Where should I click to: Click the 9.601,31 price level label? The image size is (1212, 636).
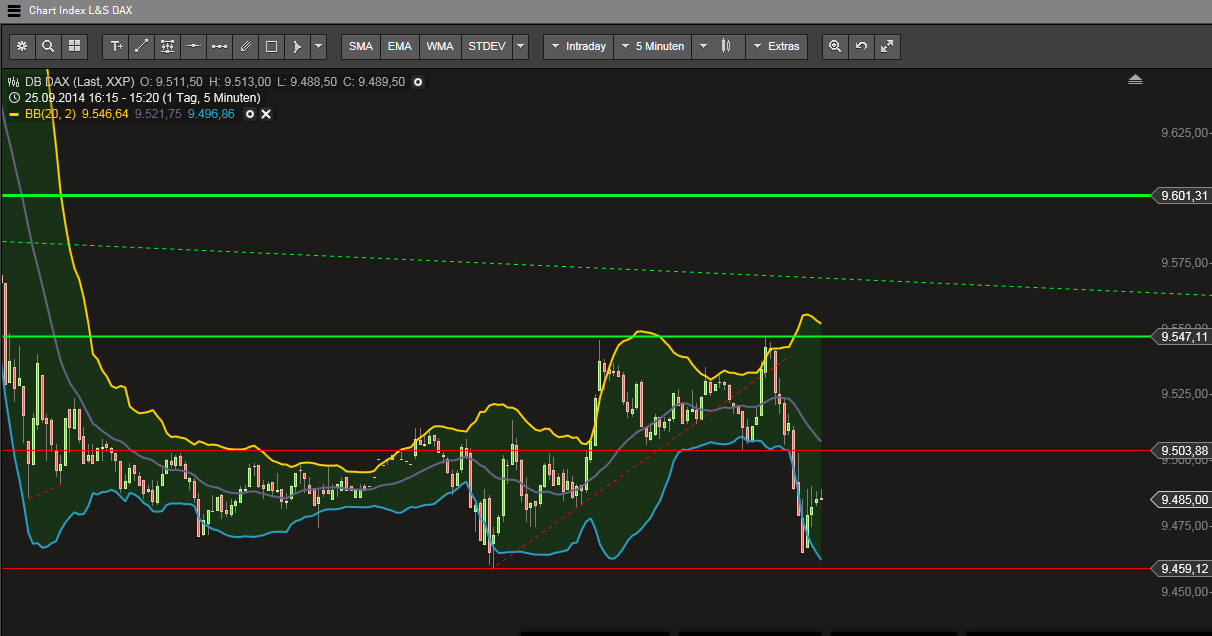point(1181,195)
